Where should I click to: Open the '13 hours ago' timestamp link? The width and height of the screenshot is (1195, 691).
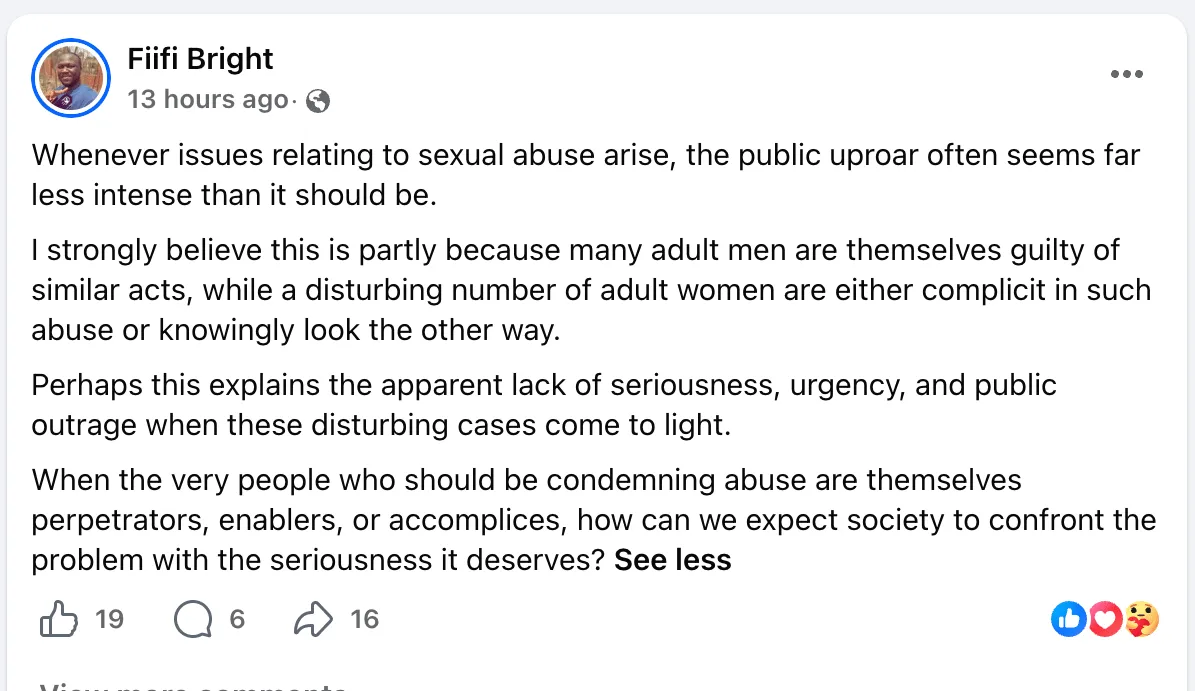pyautogui.click(x=207, y=99)
